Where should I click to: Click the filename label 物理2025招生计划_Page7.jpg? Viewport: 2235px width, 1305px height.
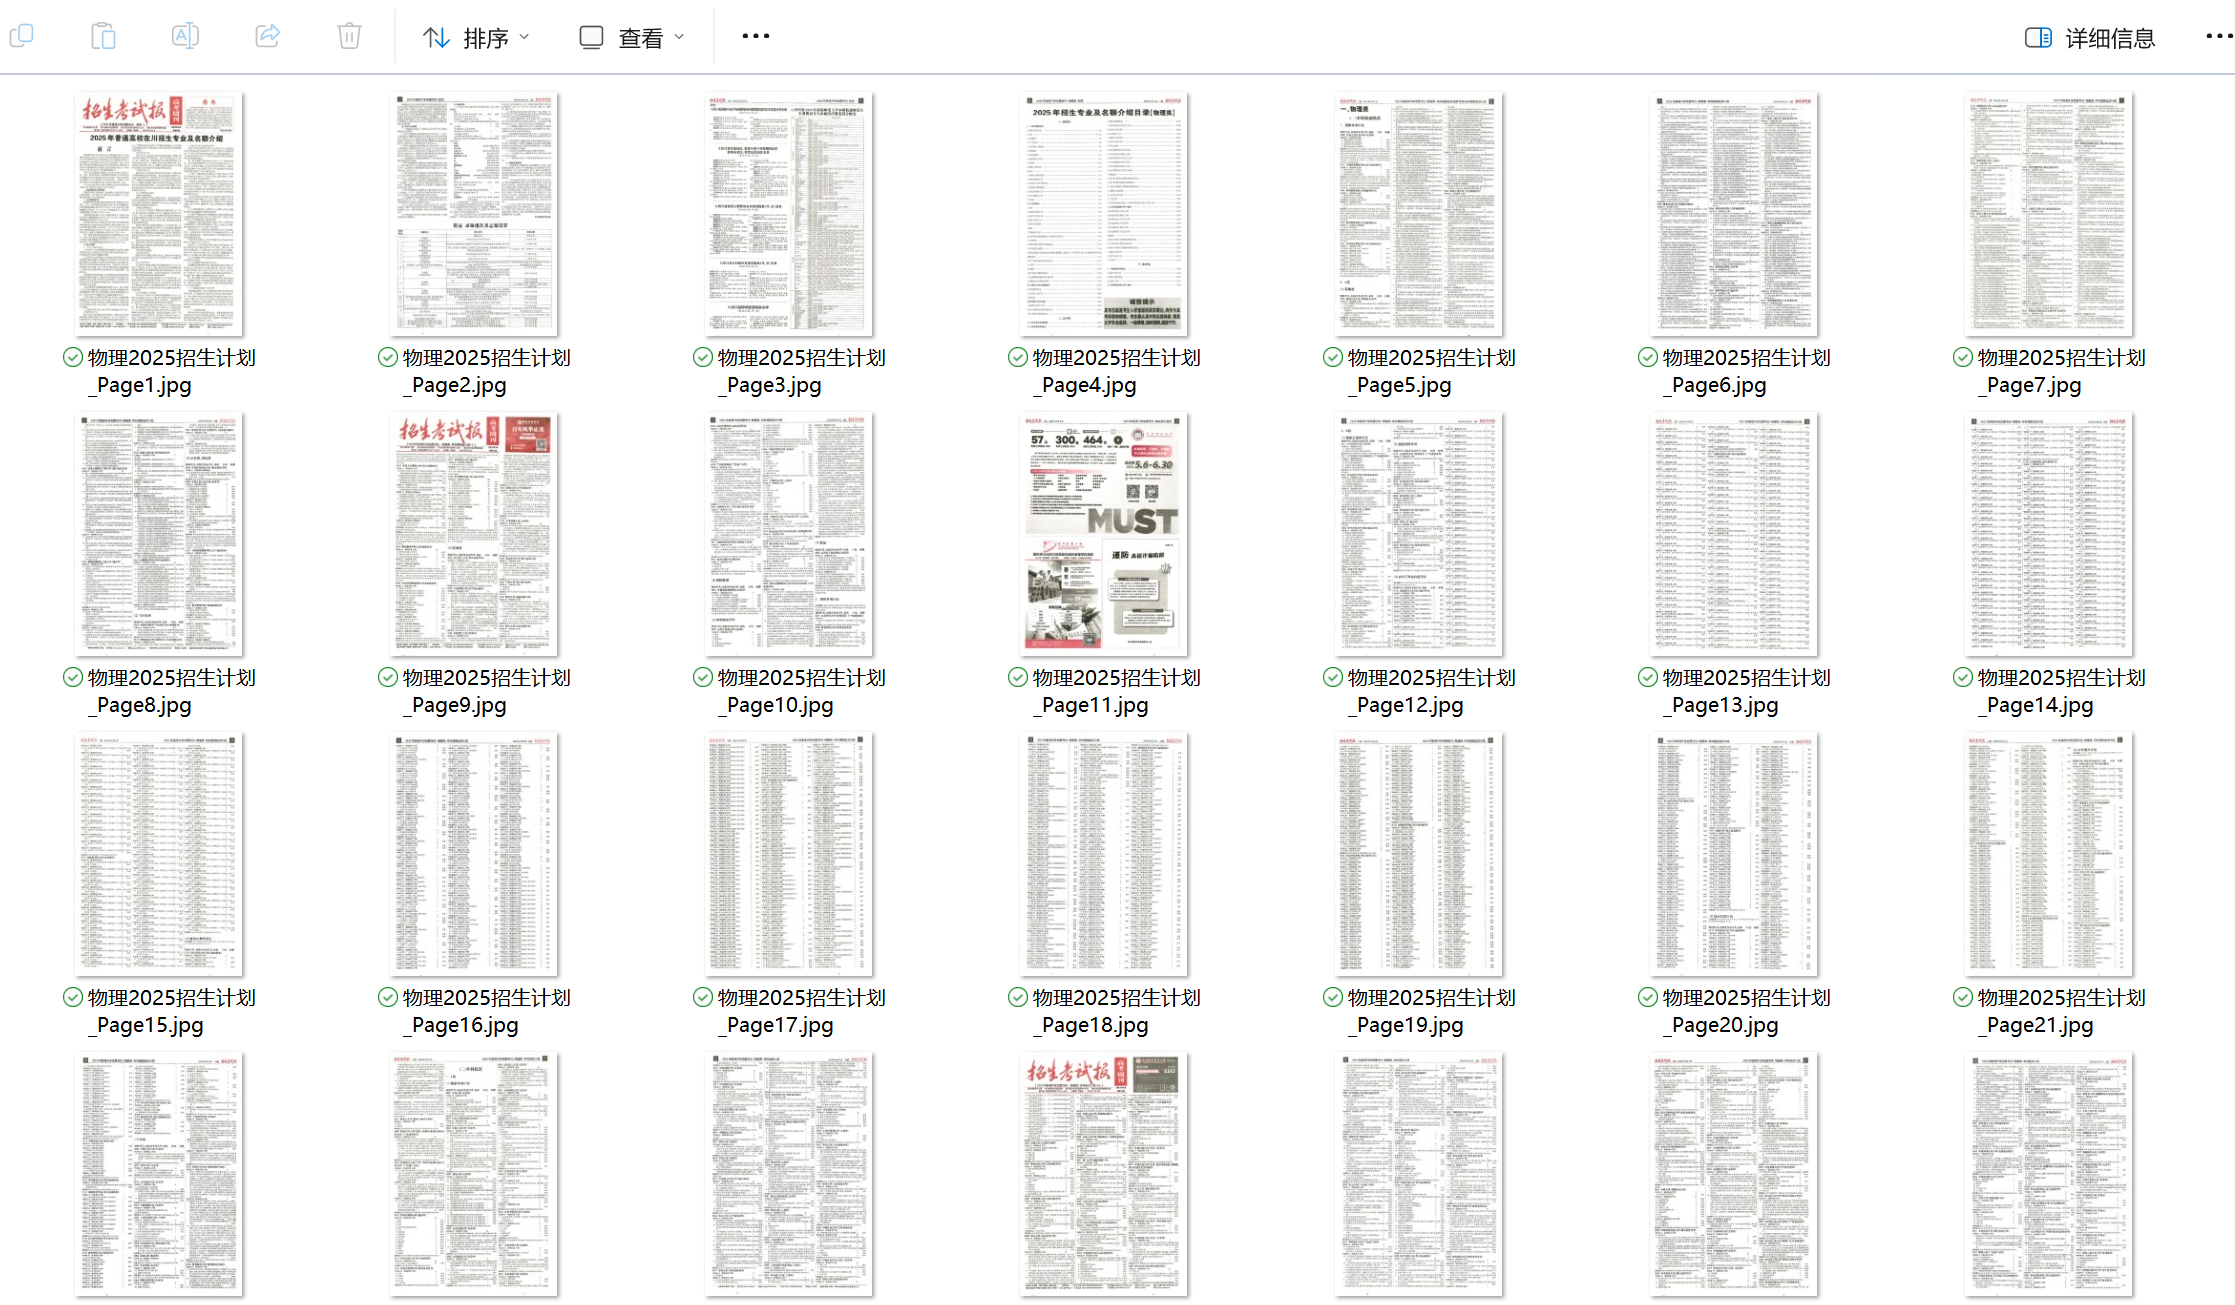2050,371
